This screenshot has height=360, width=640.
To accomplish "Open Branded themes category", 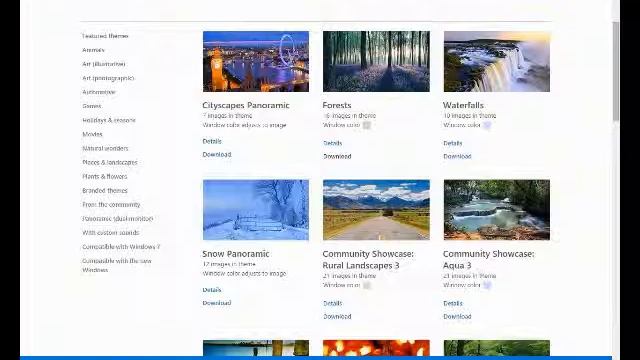I will pyautogui.click(x=105, y=191).
